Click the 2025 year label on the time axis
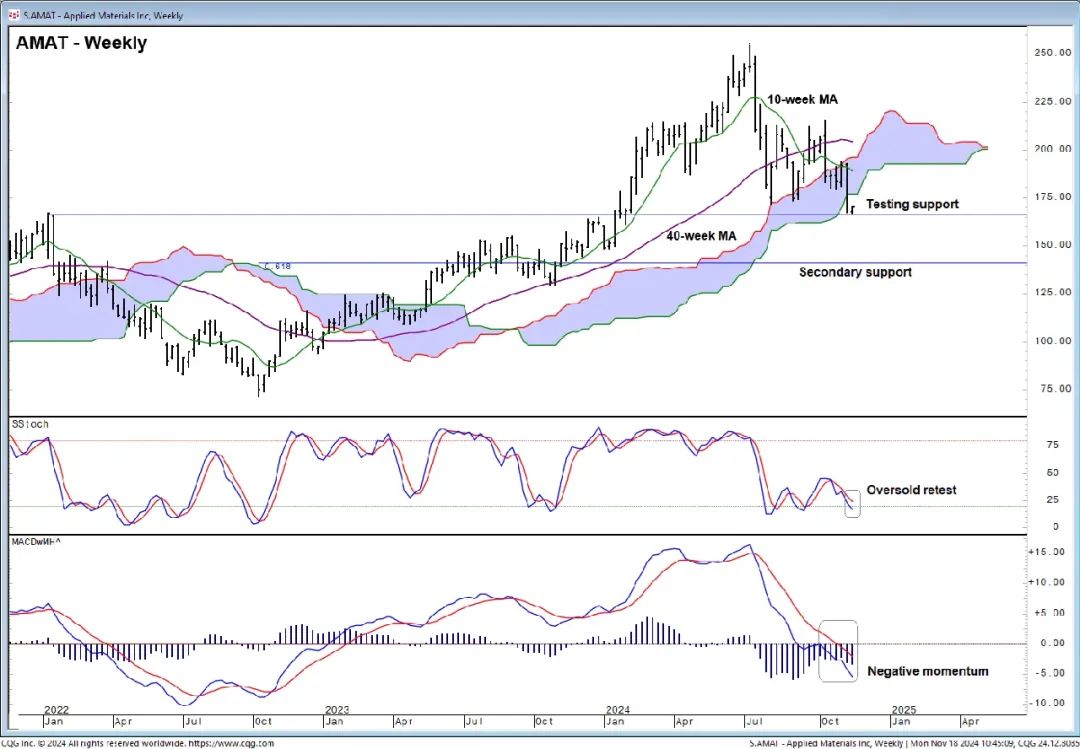The width and height of the screenshot is (1080, 749). click(x=903, y=710)
